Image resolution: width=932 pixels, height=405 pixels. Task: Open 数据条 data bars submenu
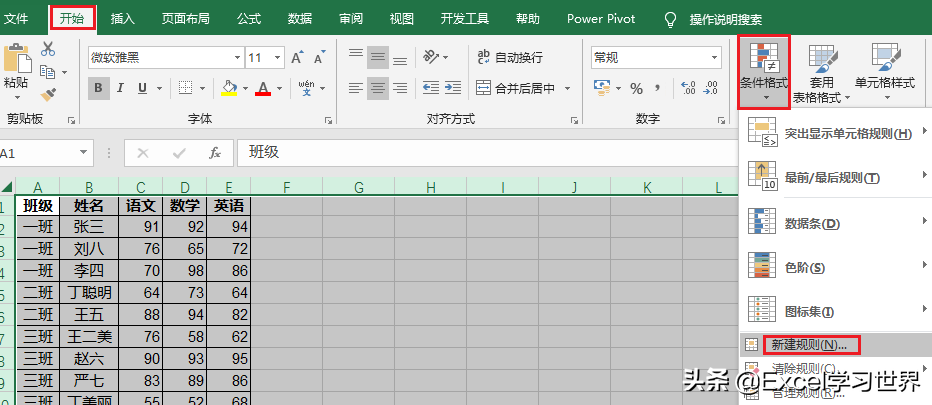(835, 222)
